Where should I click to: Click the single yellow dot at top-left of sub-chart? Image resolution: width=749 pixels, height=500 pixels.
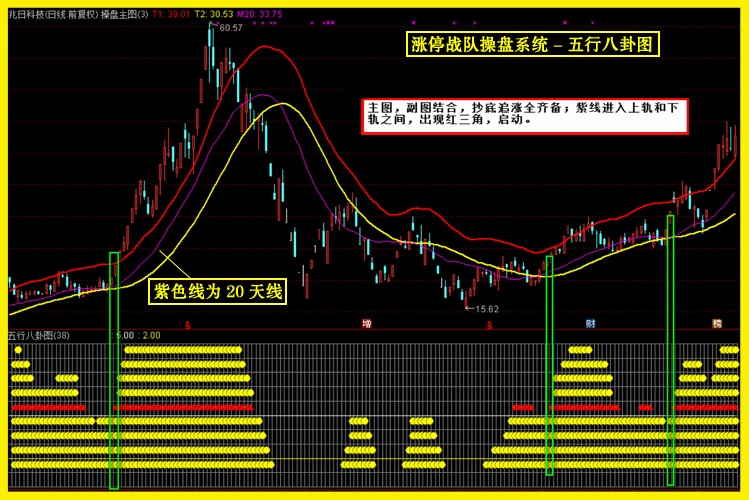tap(18, 350)
